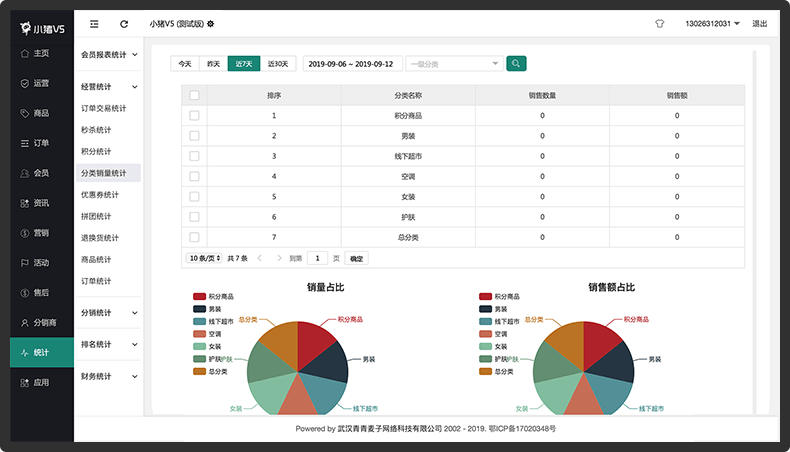This screenshot has width=790, height=452.
Task: Open 应用 in the left sidebar
Action: point(42,382)
